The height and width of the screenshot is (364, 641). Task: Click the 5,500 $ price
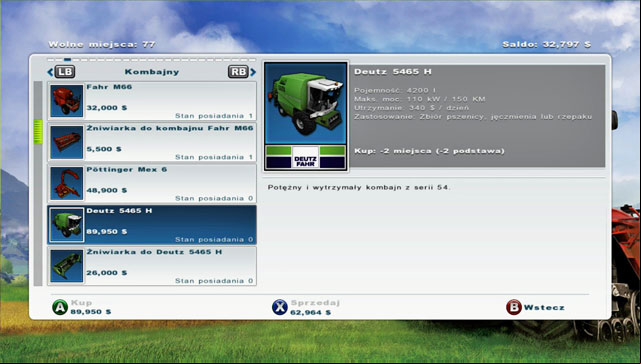pyautogui.click(x=104, y=149)
